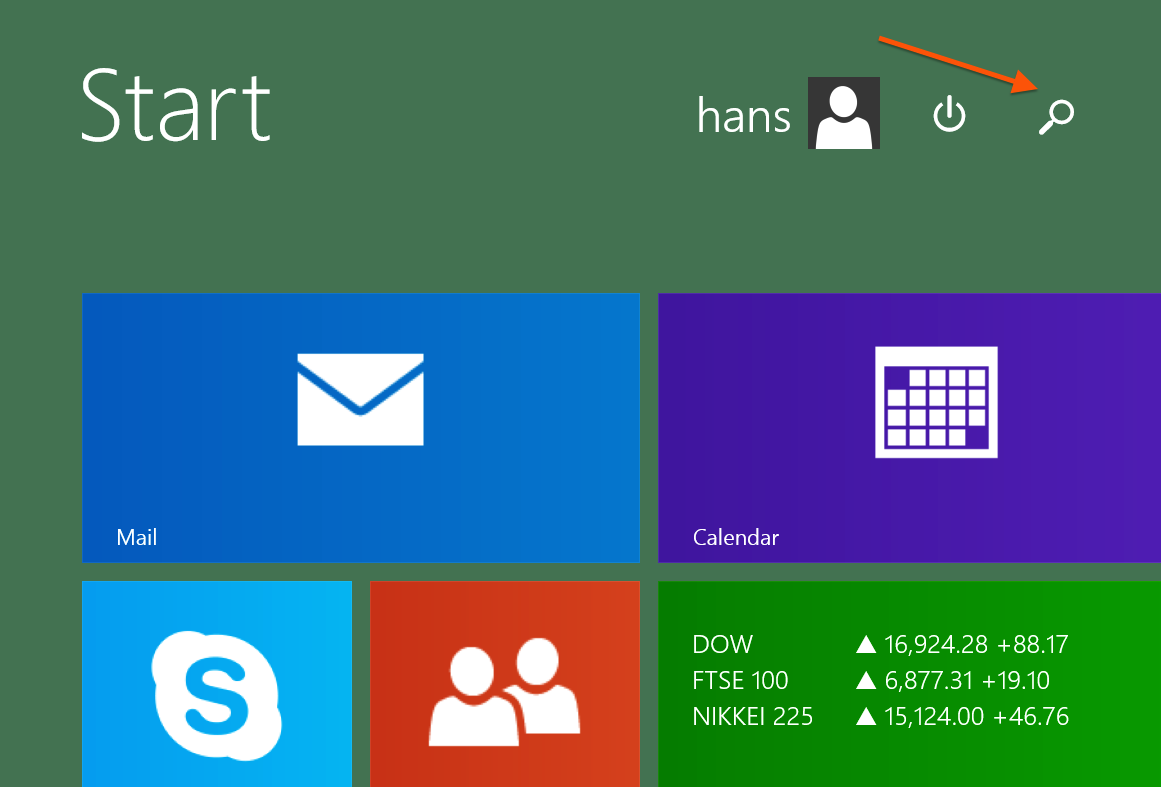Screen dimensions: 1161x787
Task: Click the DOW value 16,924.28
Action: pyautogui.click(x=931, y=644)
